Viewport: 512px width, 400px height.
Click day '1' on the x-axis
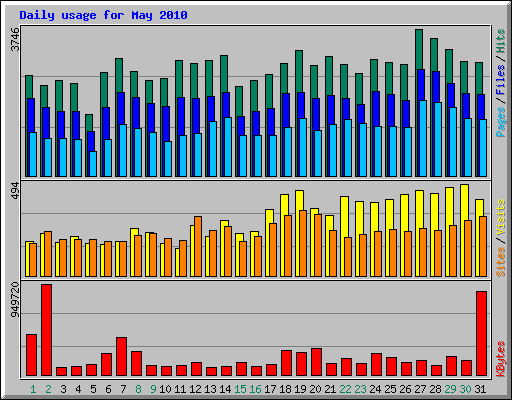33,389
